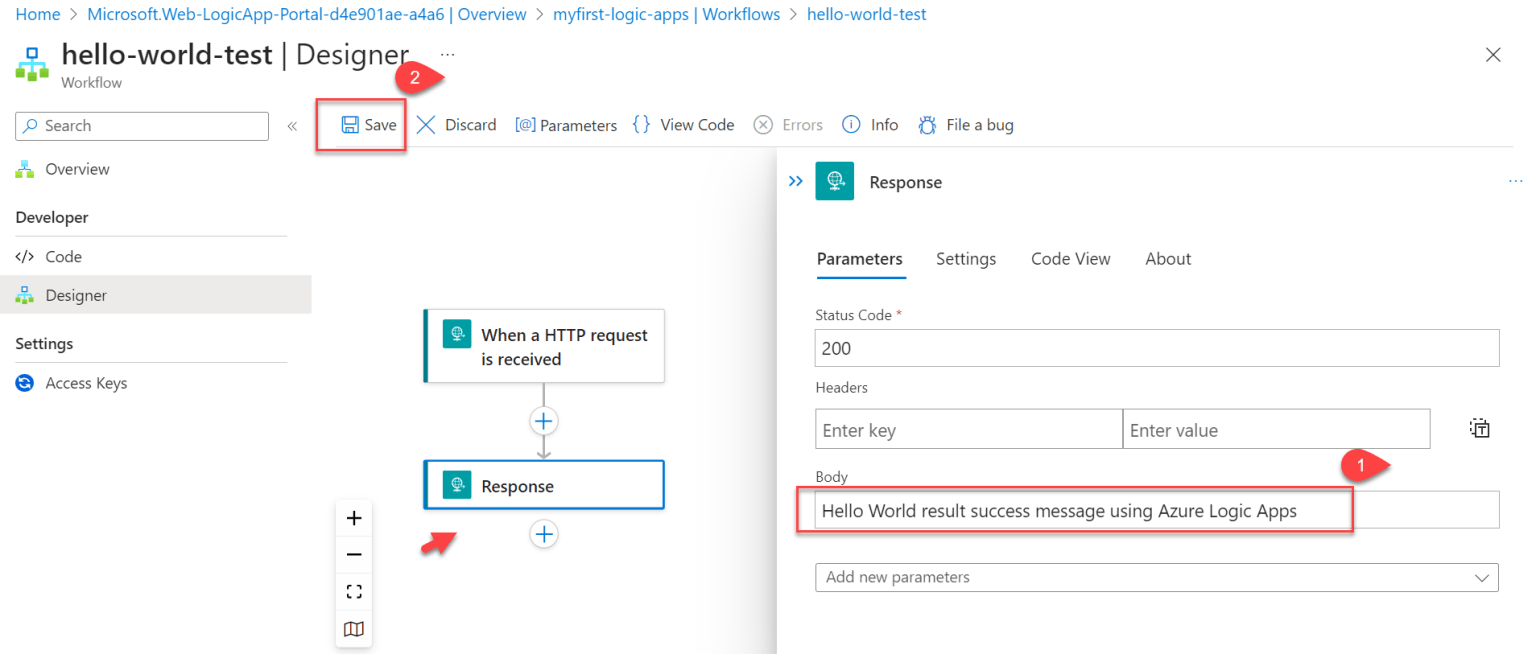Image resolution: width=1536 pixels, height=654 pixels.
Task: Collapse the Response details panel
Action: pos(795,181)
